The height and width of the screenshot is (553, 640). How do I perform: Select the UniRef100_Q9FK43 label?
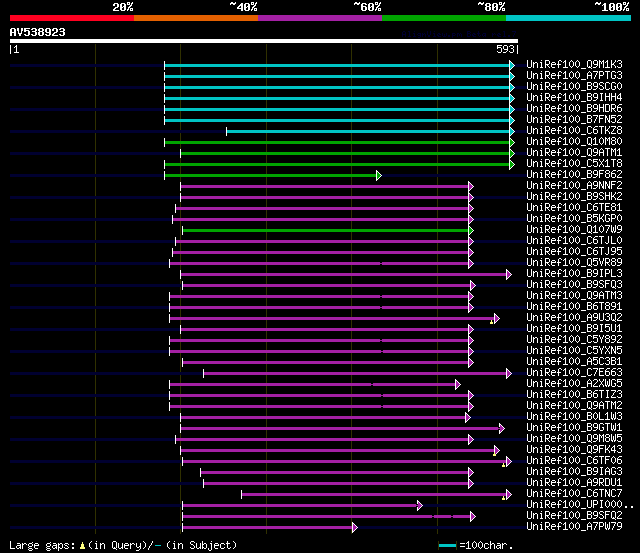click(x=574, y=450)
